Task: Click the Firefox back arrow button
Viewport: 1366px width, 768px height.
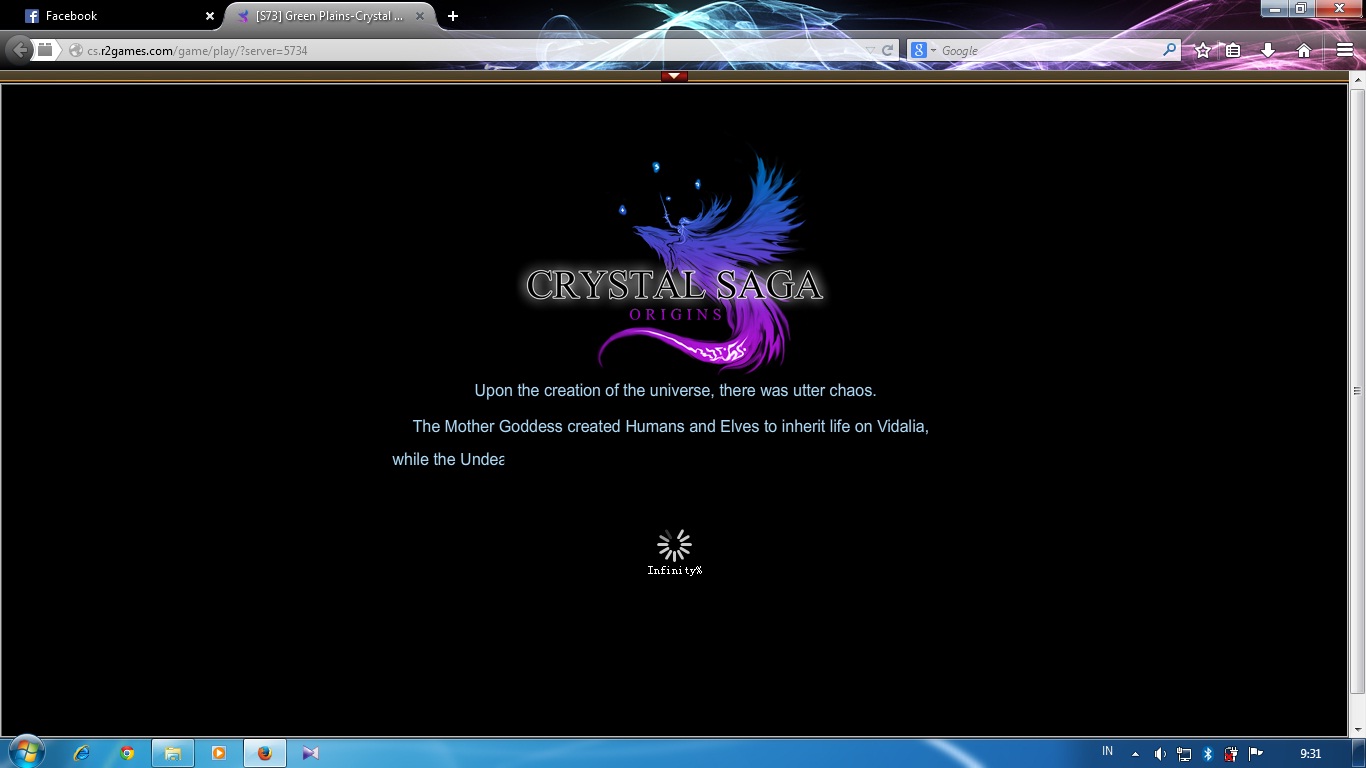Action: [x=19, y=50]
